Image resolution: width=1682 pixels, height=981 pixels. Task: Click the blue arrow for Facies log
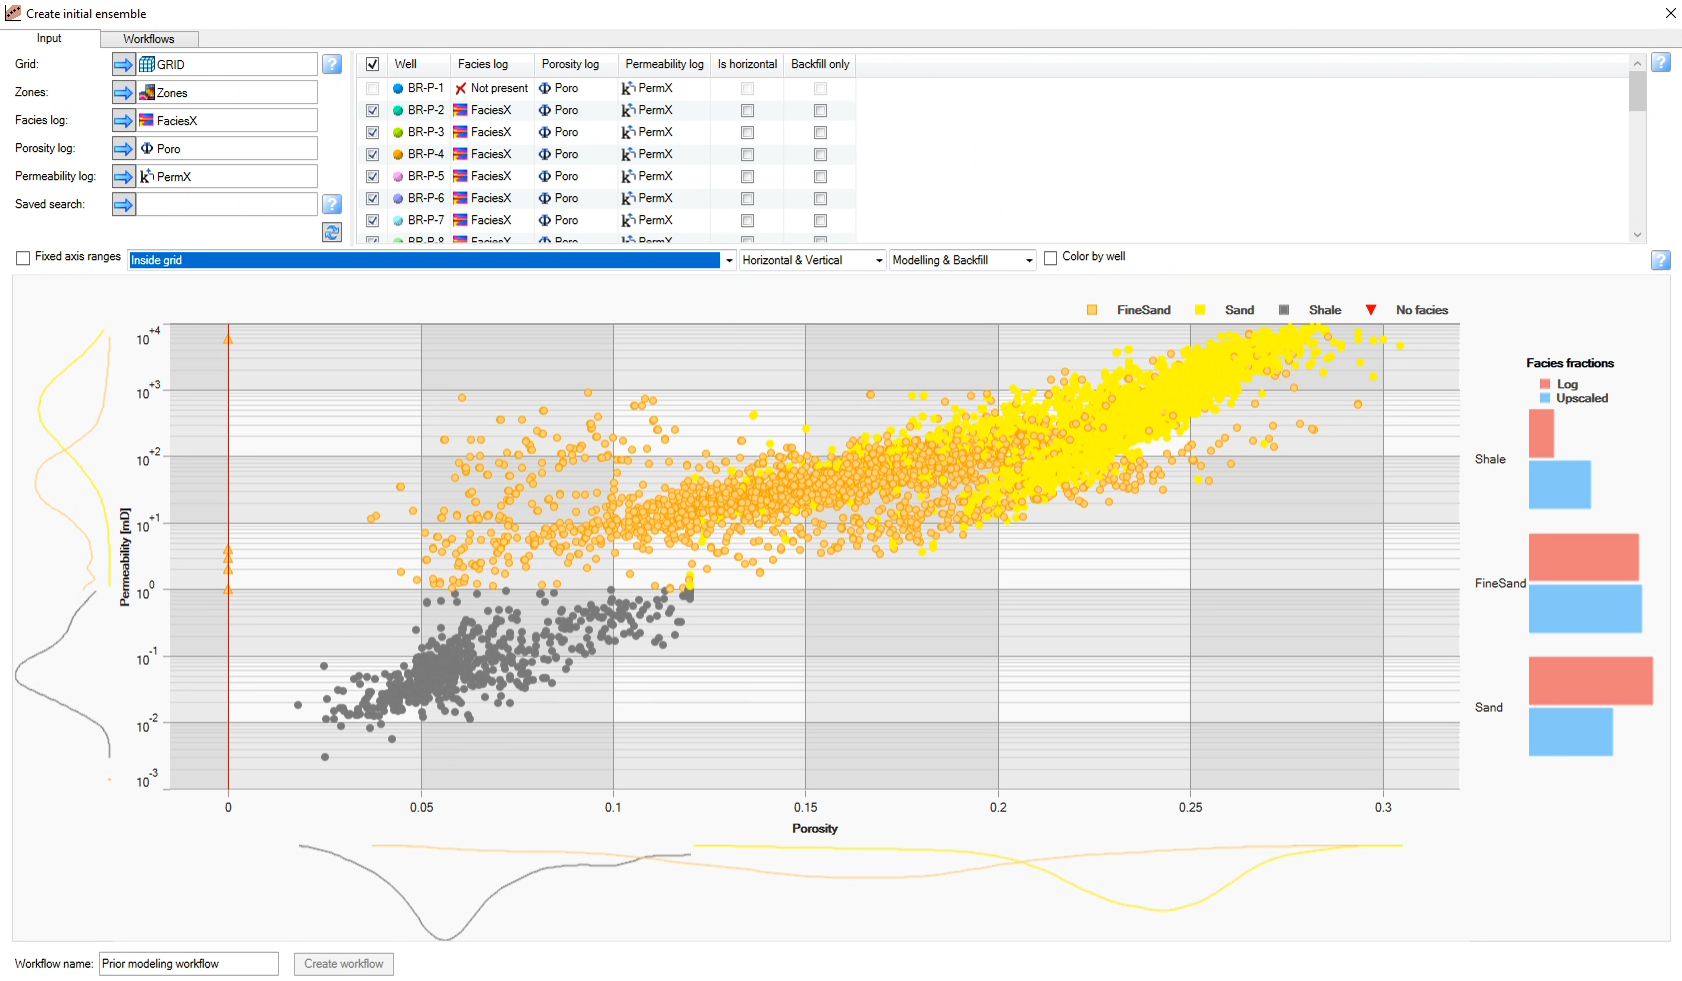123,121
